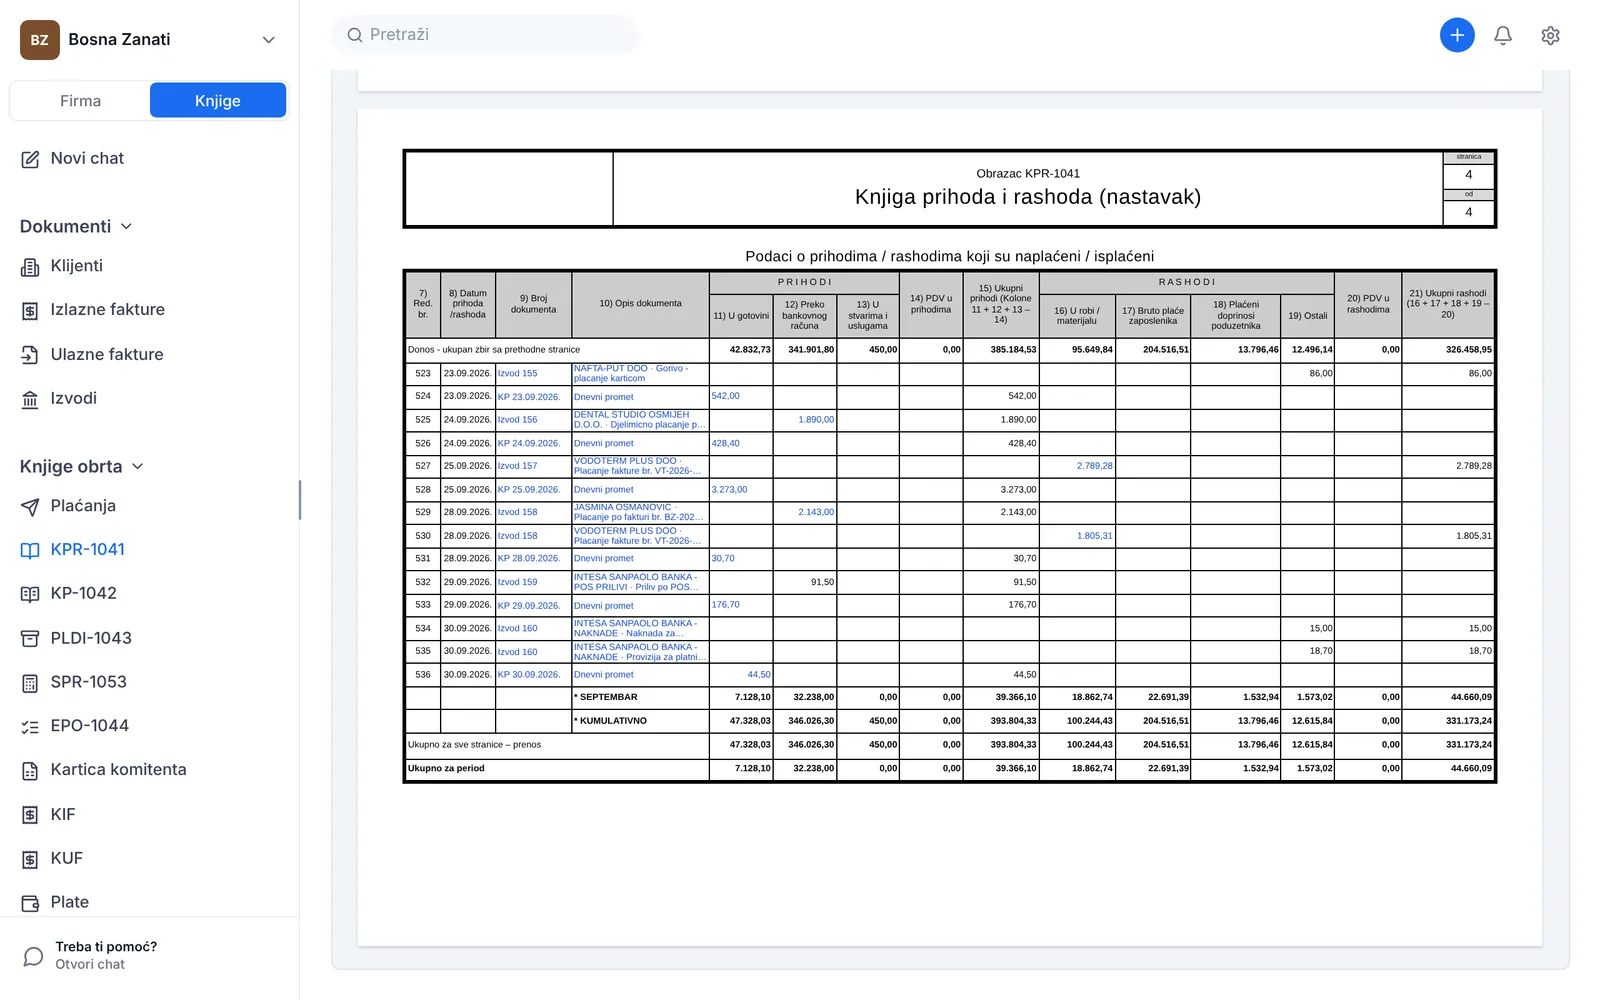
Task: Open Izvodi bank icon item
Action: coord(150,398)
